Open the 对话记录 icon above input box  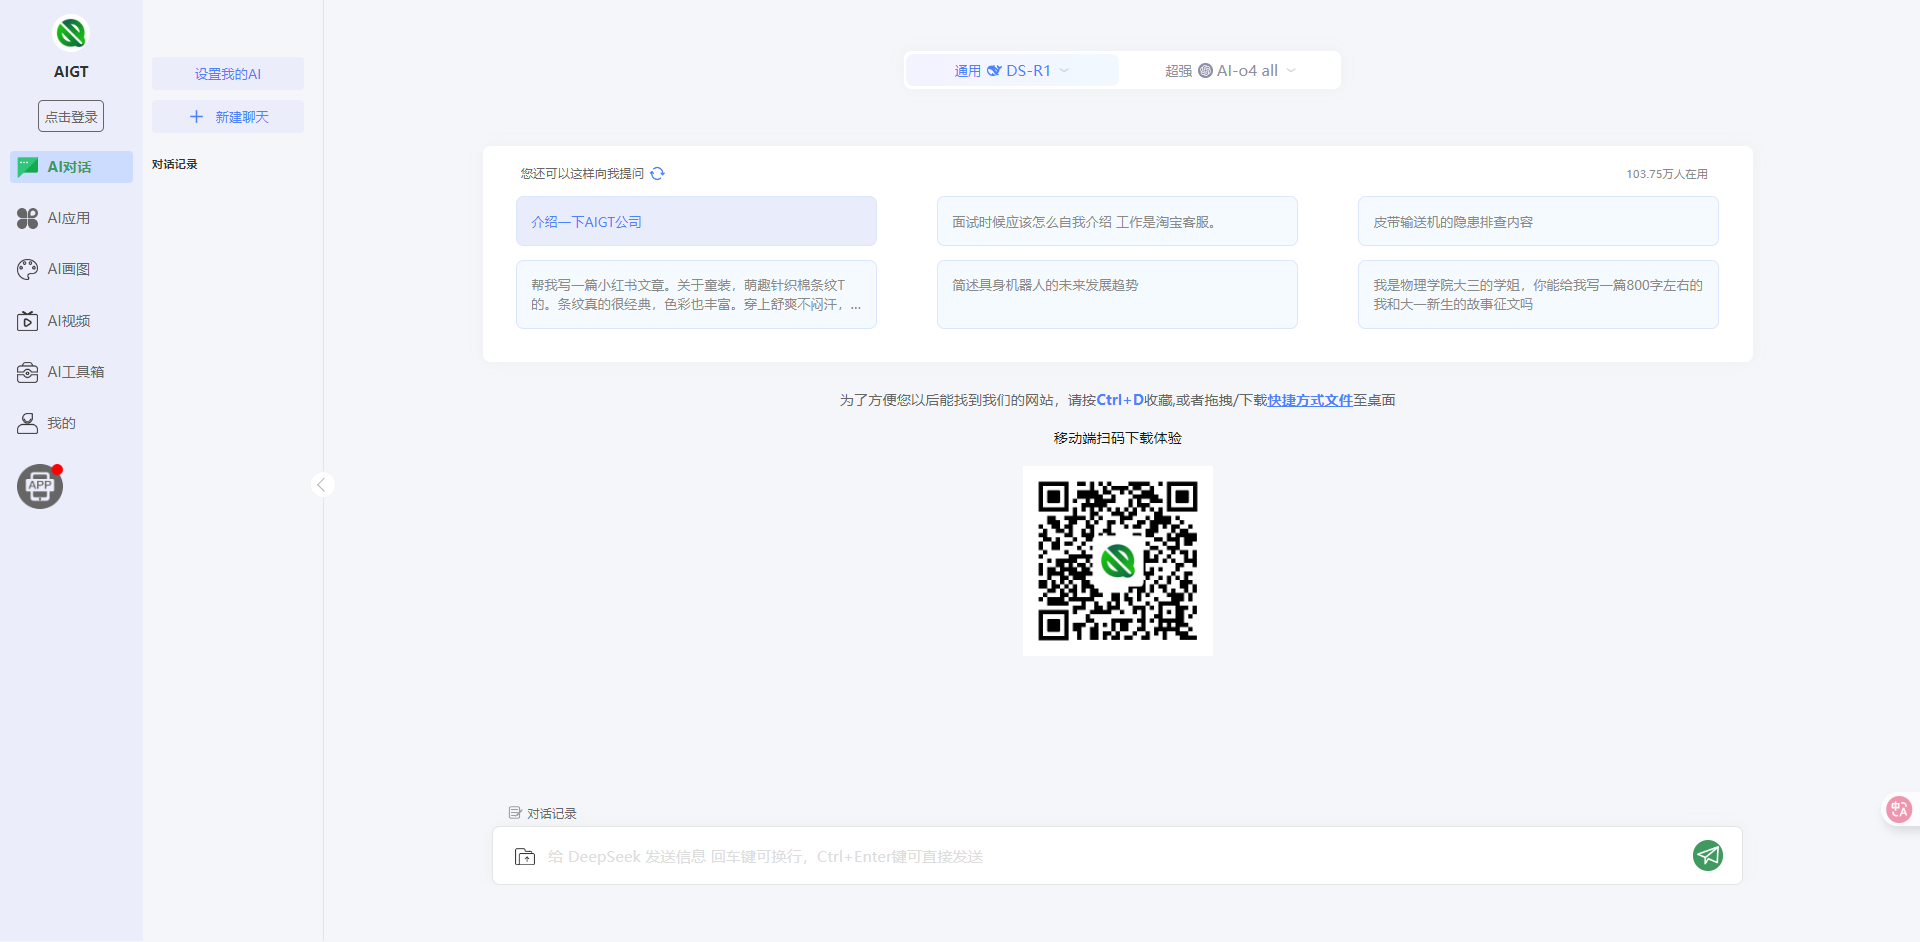(515, 813)
